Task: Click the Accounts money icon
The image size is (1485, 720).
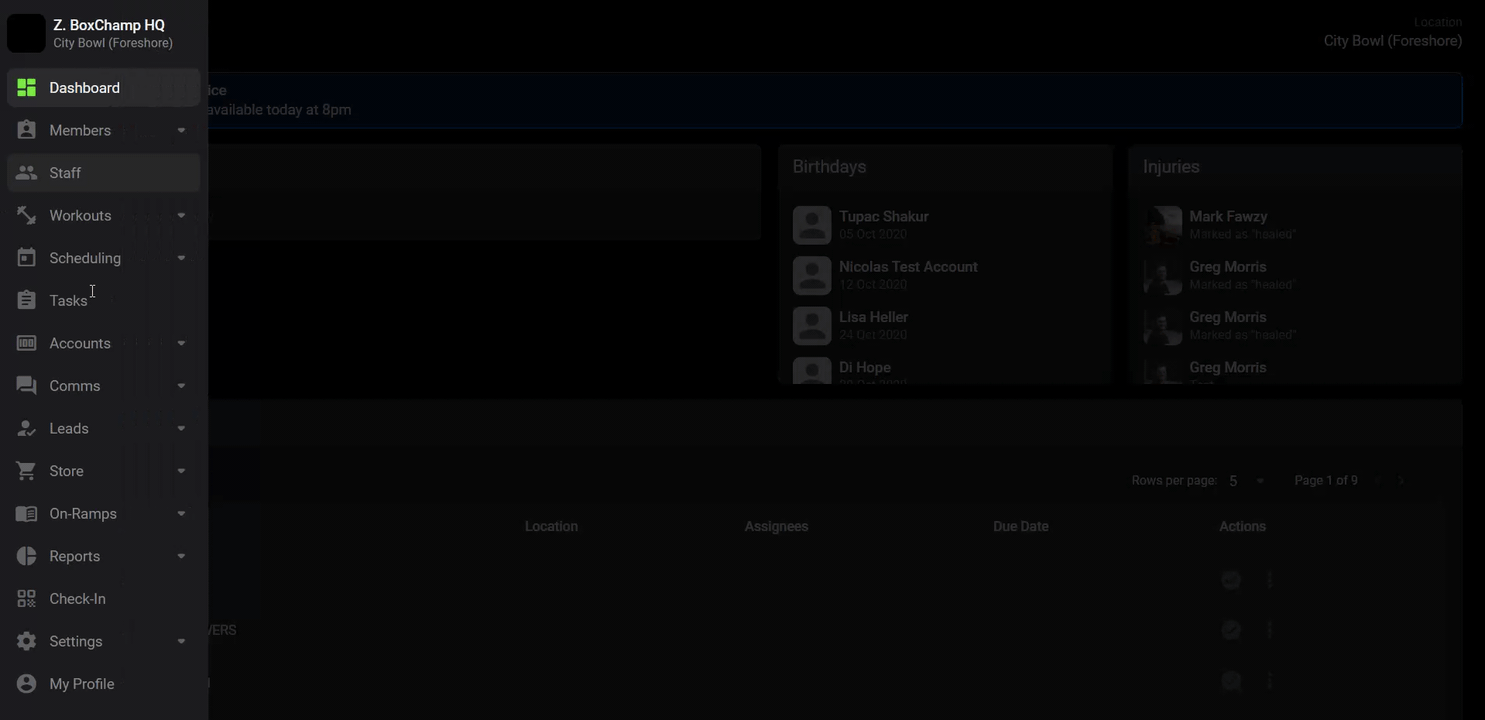Action: click(x=26, y=343)
